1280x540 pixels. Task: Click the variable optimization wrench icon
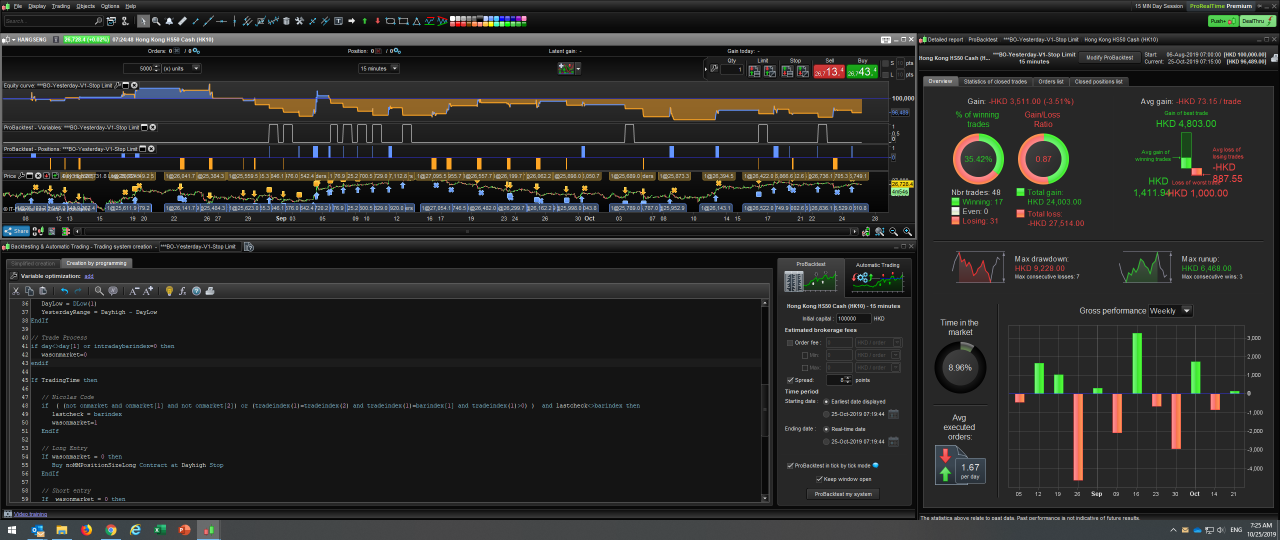(13, 274)
